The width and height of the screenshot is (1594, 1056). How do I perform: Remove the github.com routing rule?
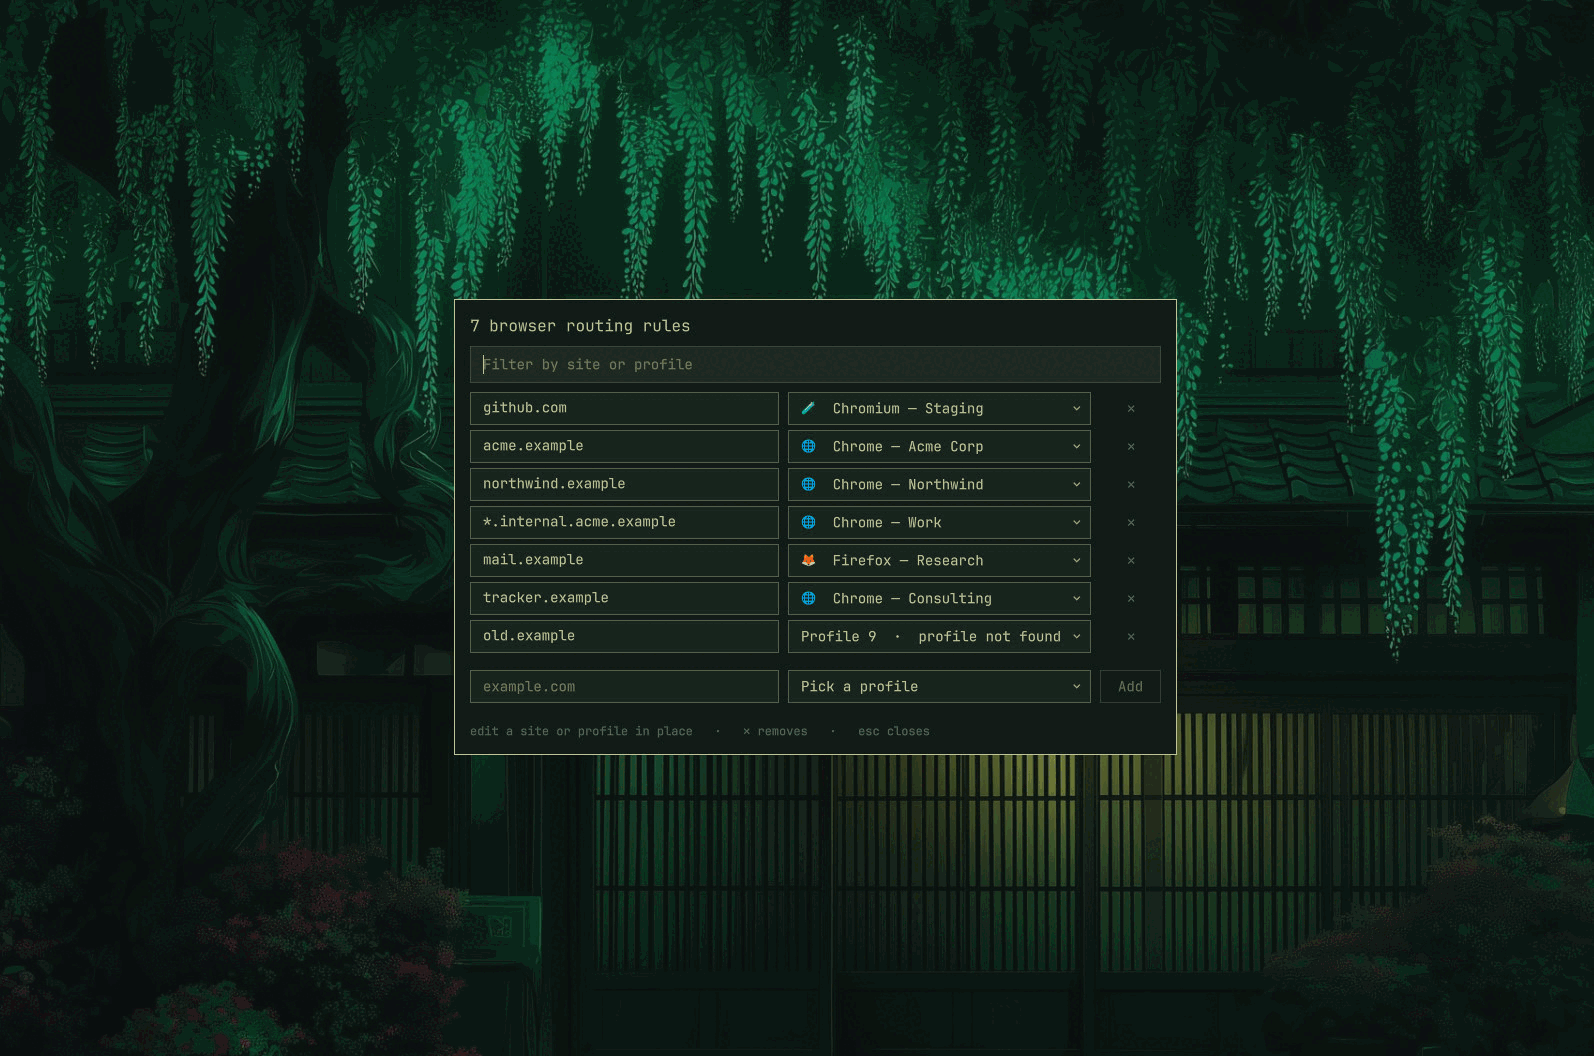click(x=1131, y=409)
